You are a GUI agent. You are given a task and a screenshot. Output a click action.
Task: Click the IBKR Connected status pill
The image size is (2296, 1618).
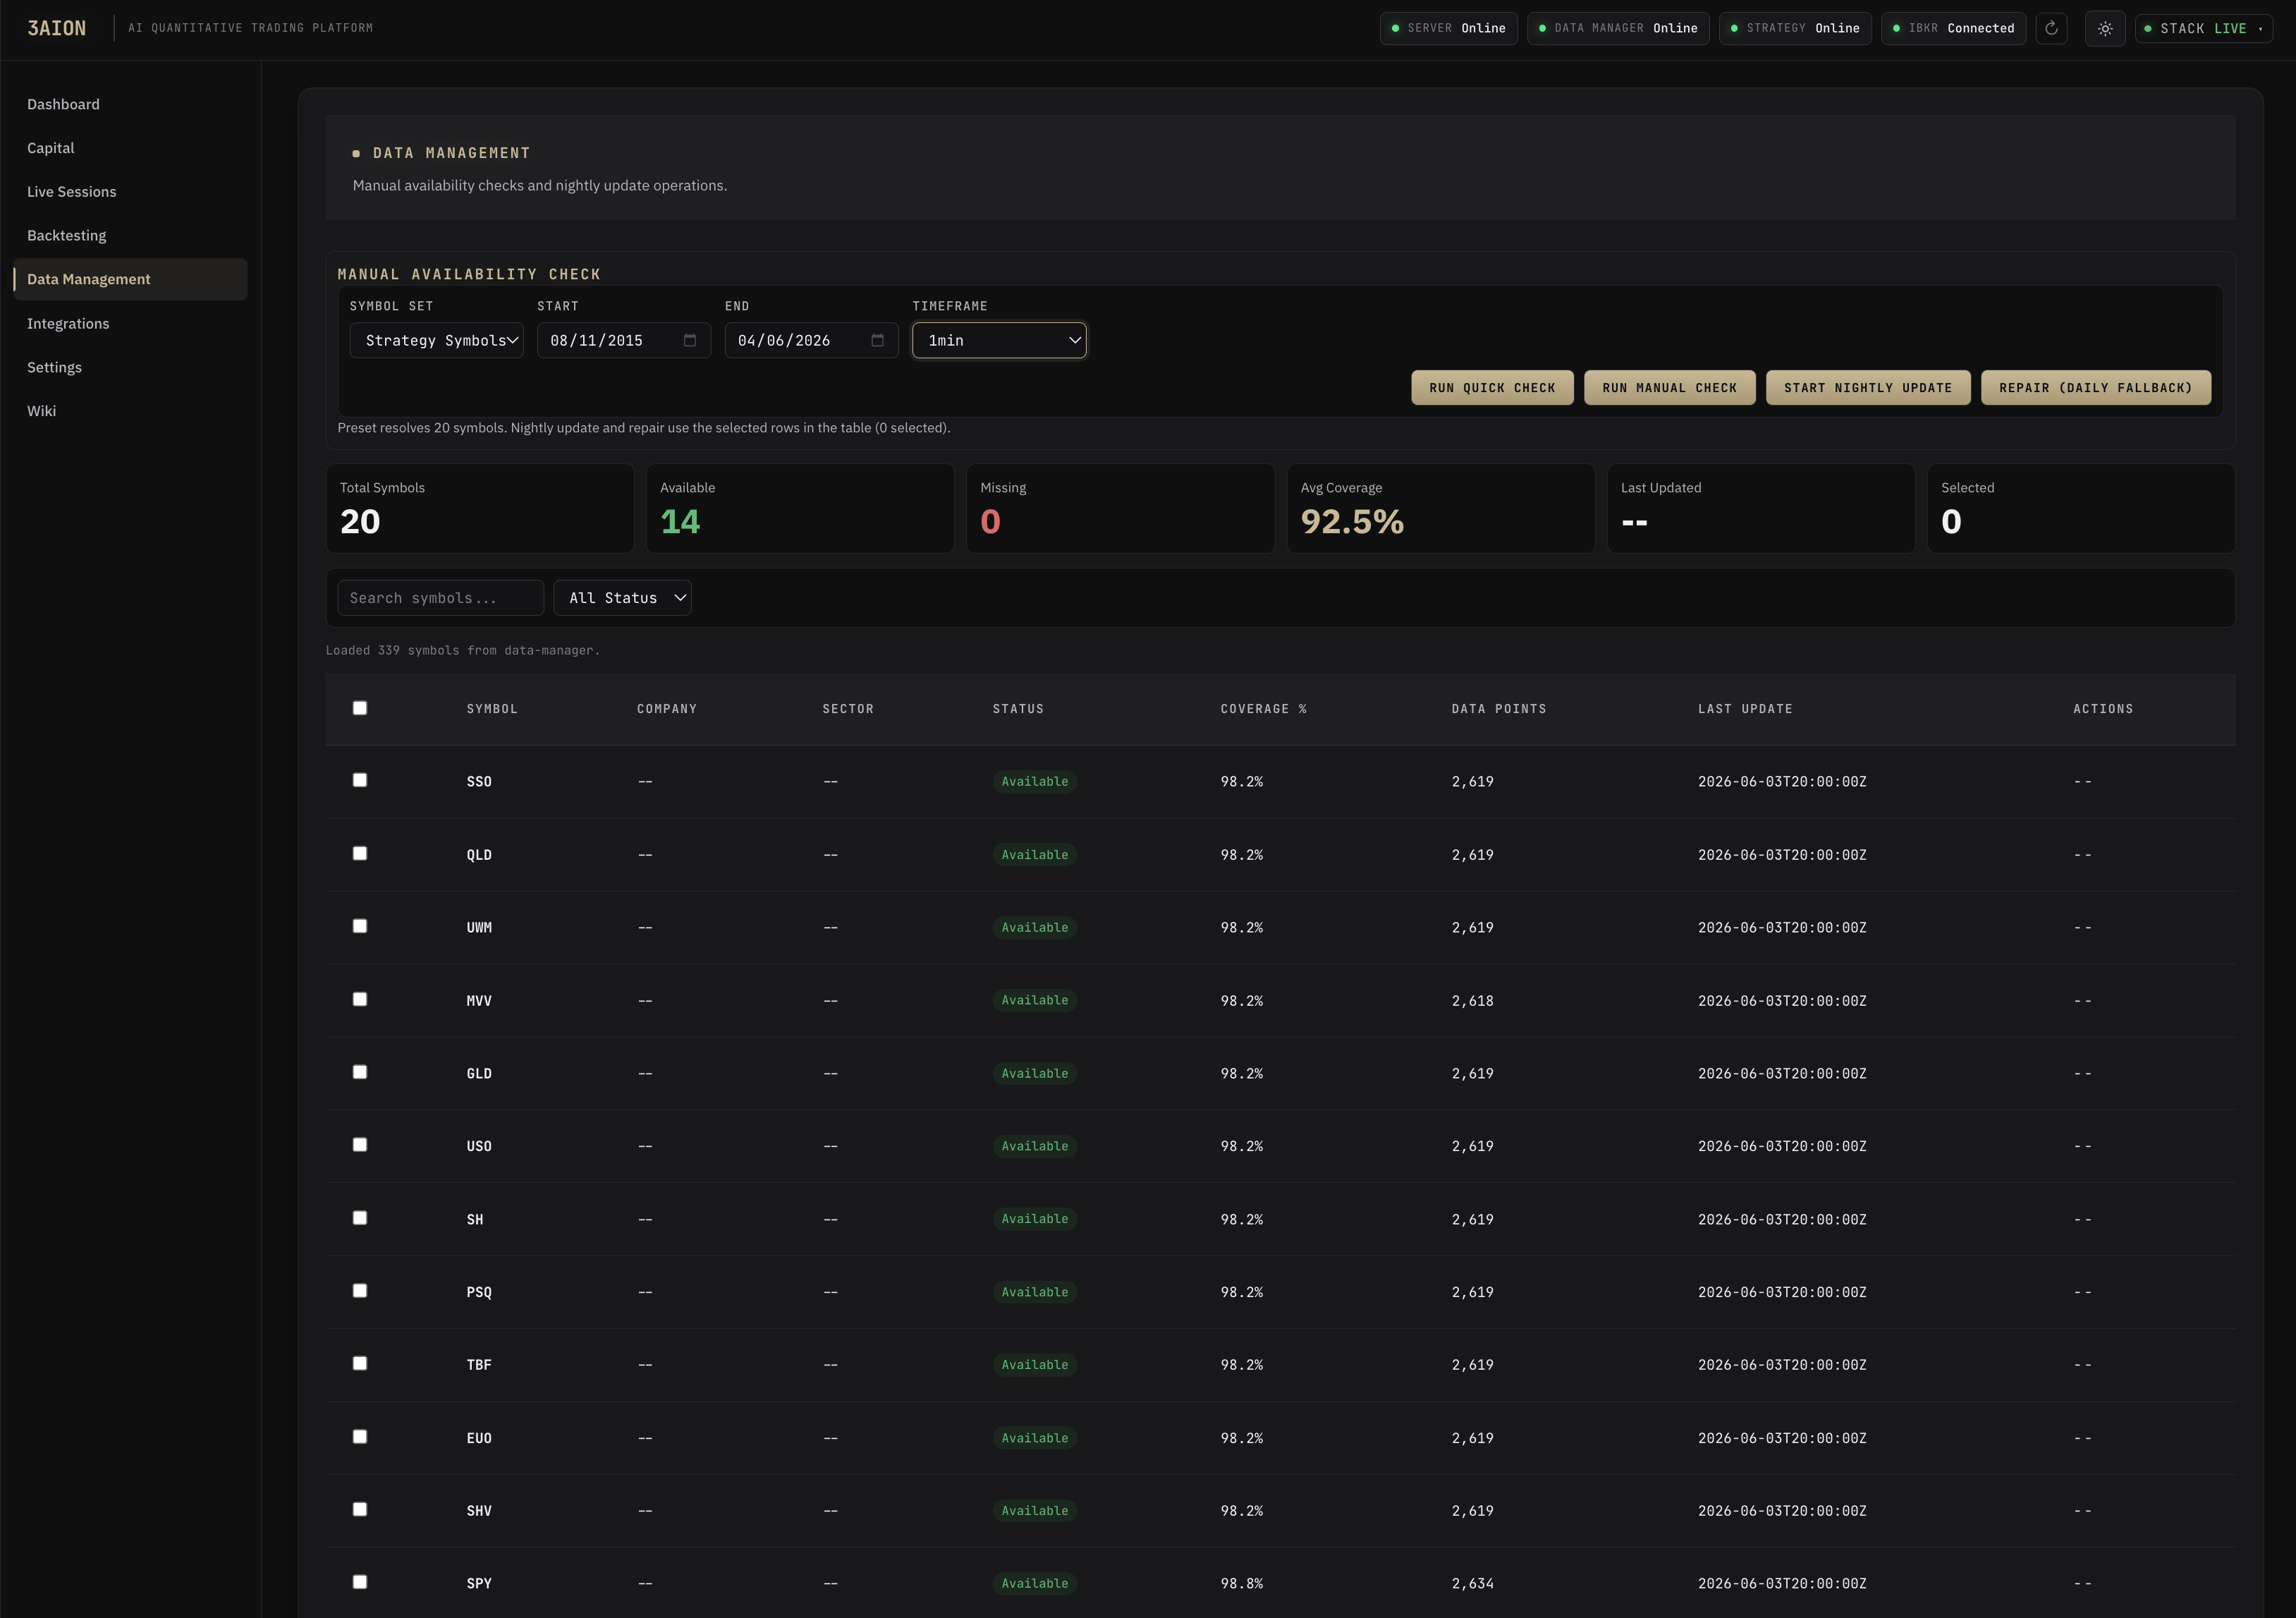[1954, 28]
